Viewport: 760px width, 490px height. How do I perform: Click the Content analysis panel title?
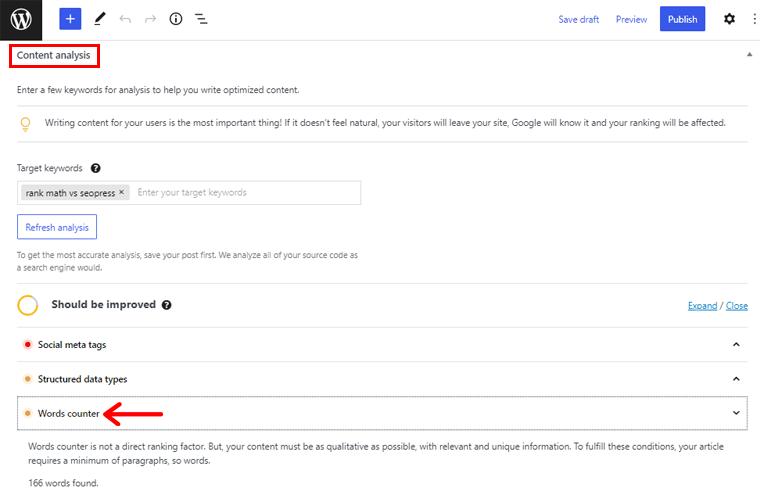54,55
